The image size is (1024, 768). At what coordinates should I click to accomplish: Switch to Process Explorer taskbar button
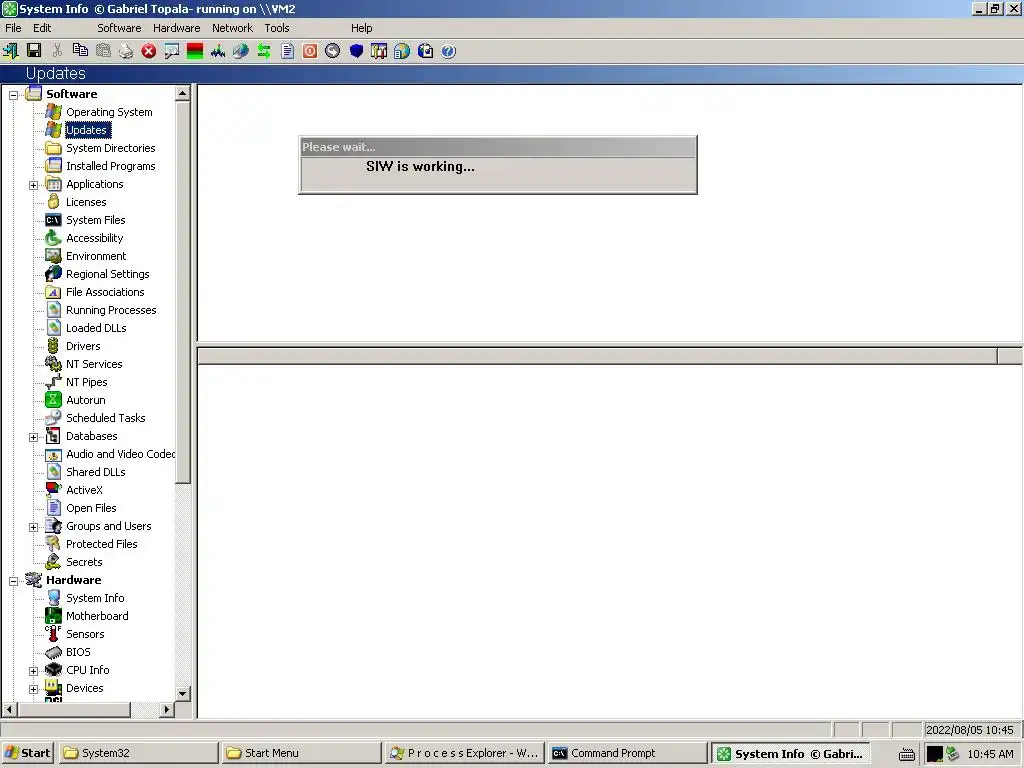point(464,753)
